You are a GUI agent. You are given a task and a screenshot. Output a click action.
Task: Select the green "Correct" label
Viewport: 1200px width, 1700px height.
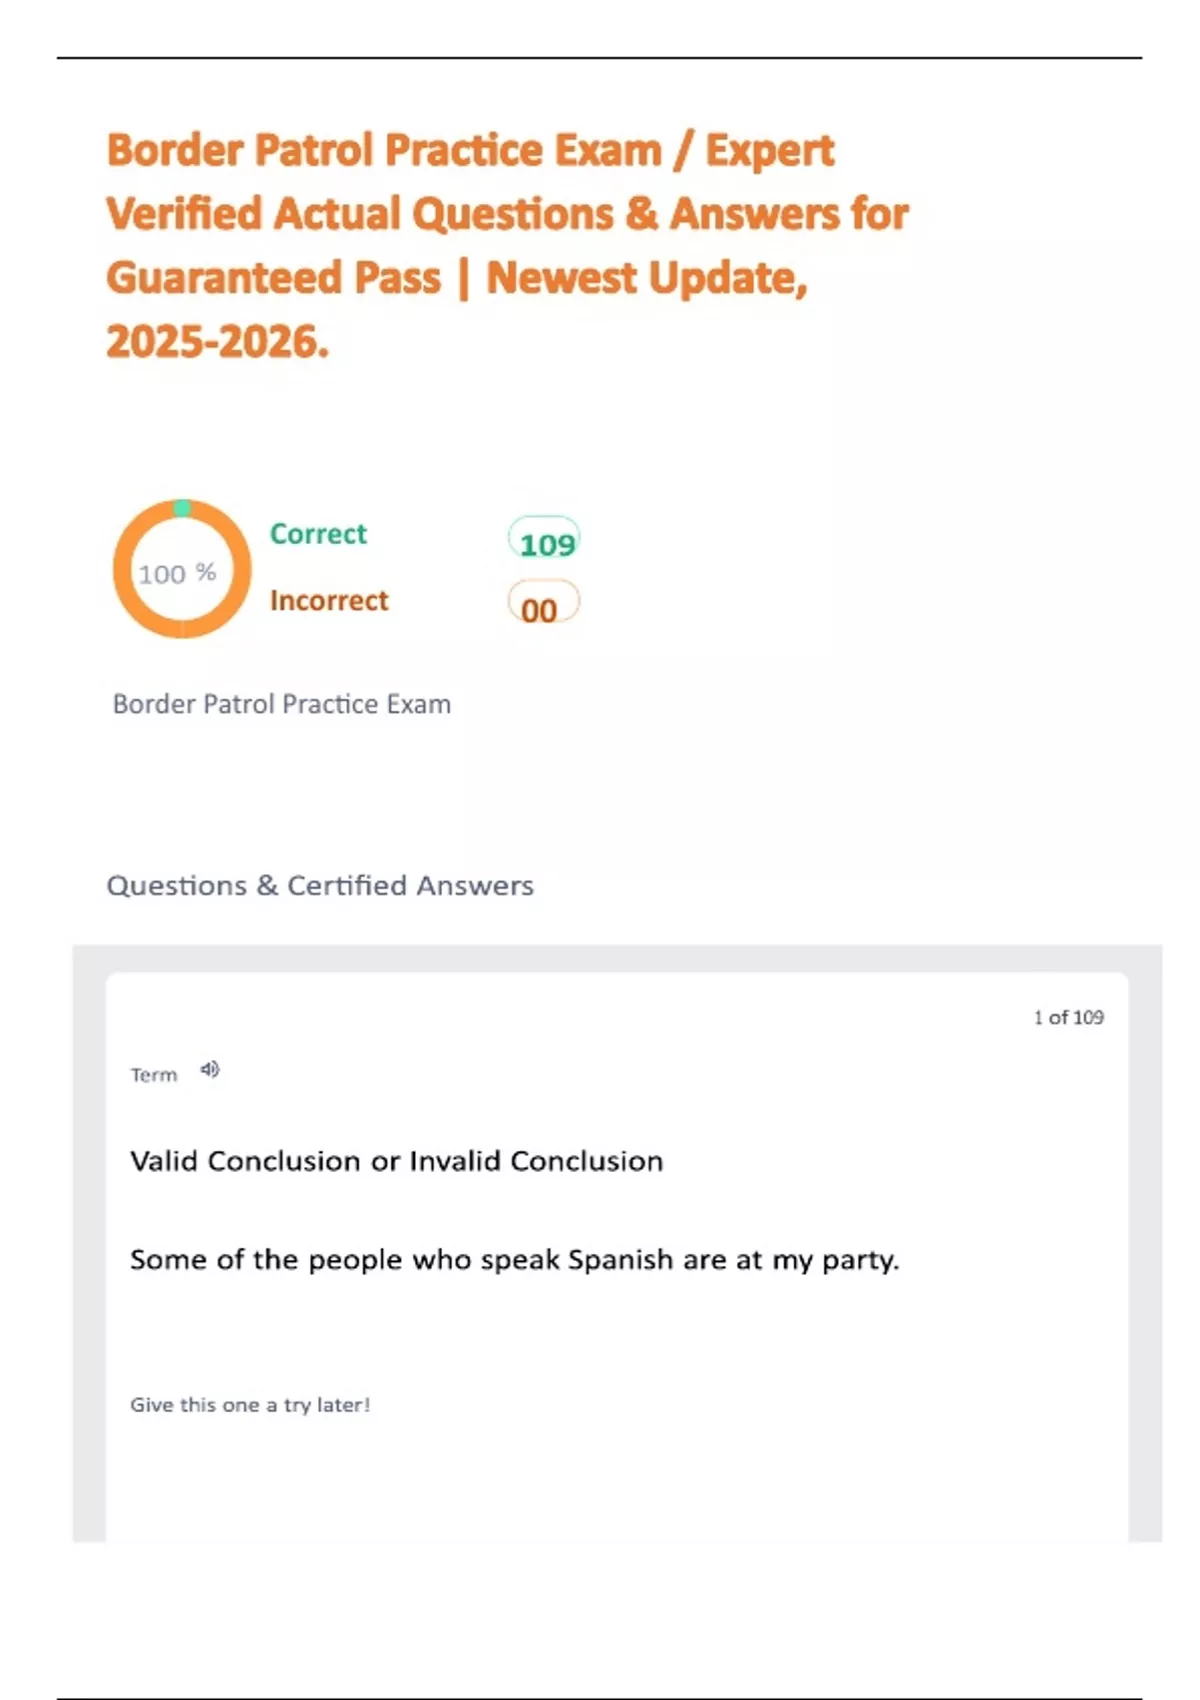[318, 534]
